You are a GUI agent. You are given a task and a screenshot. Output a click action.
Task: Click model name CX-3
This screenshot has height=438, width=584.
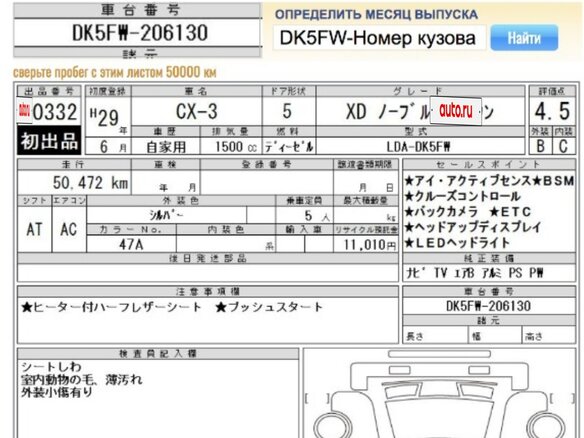(196, 111)
